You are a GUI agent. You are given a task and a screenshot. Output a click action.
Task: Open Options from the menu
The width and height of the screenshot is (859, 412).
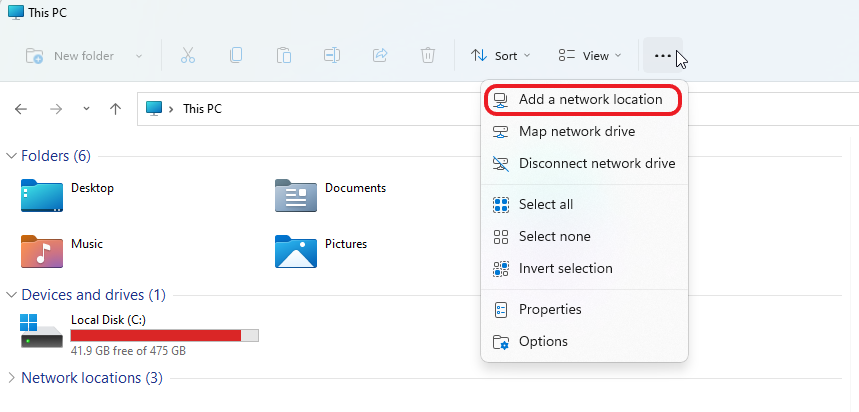[542, 342]
